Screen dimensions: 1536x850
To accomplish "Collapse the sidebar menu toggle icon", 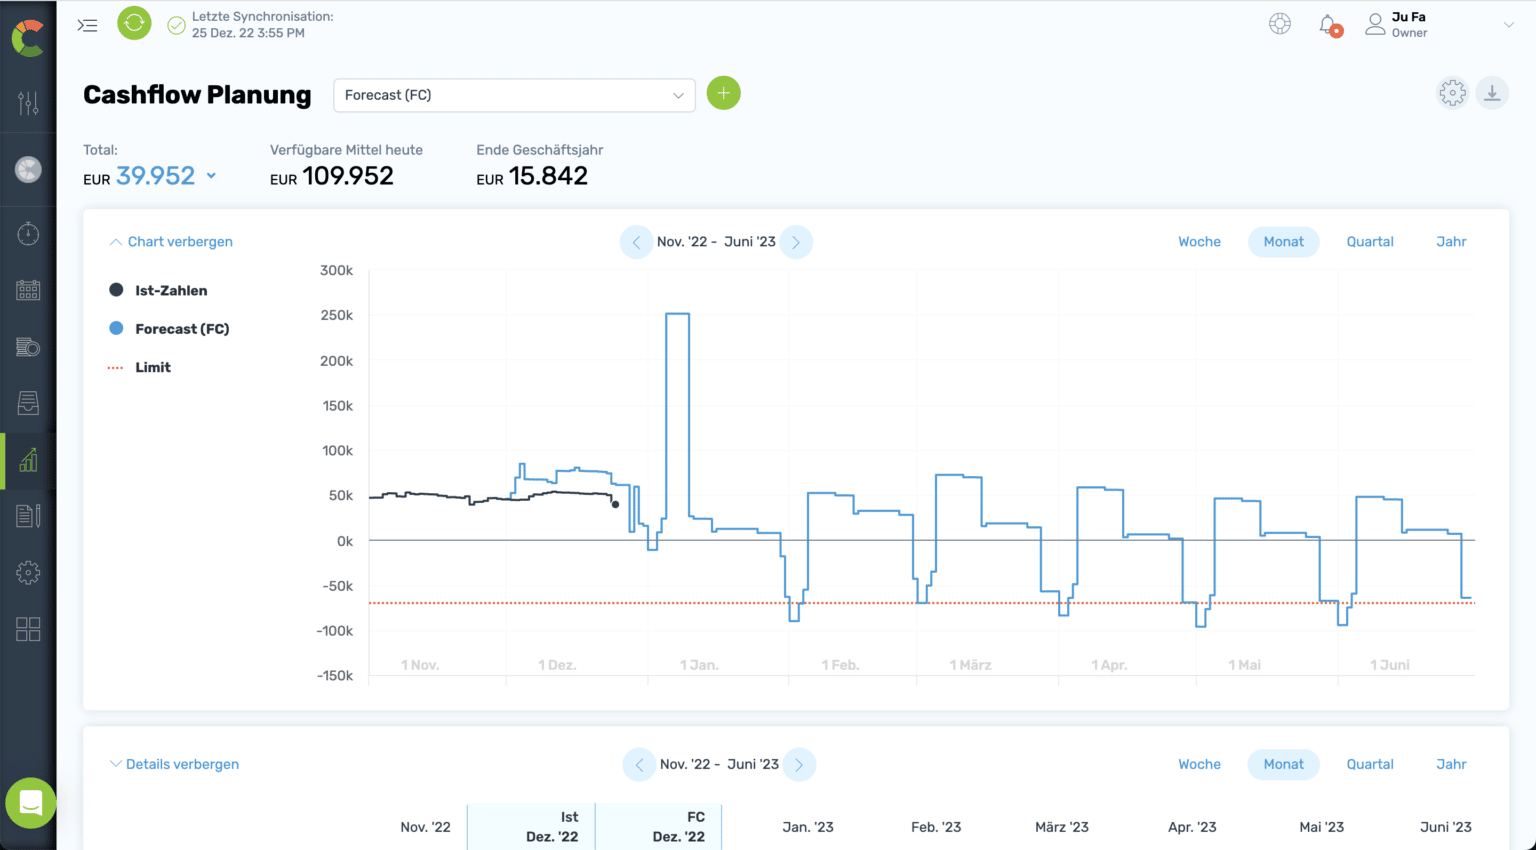I will coord(88,25).
